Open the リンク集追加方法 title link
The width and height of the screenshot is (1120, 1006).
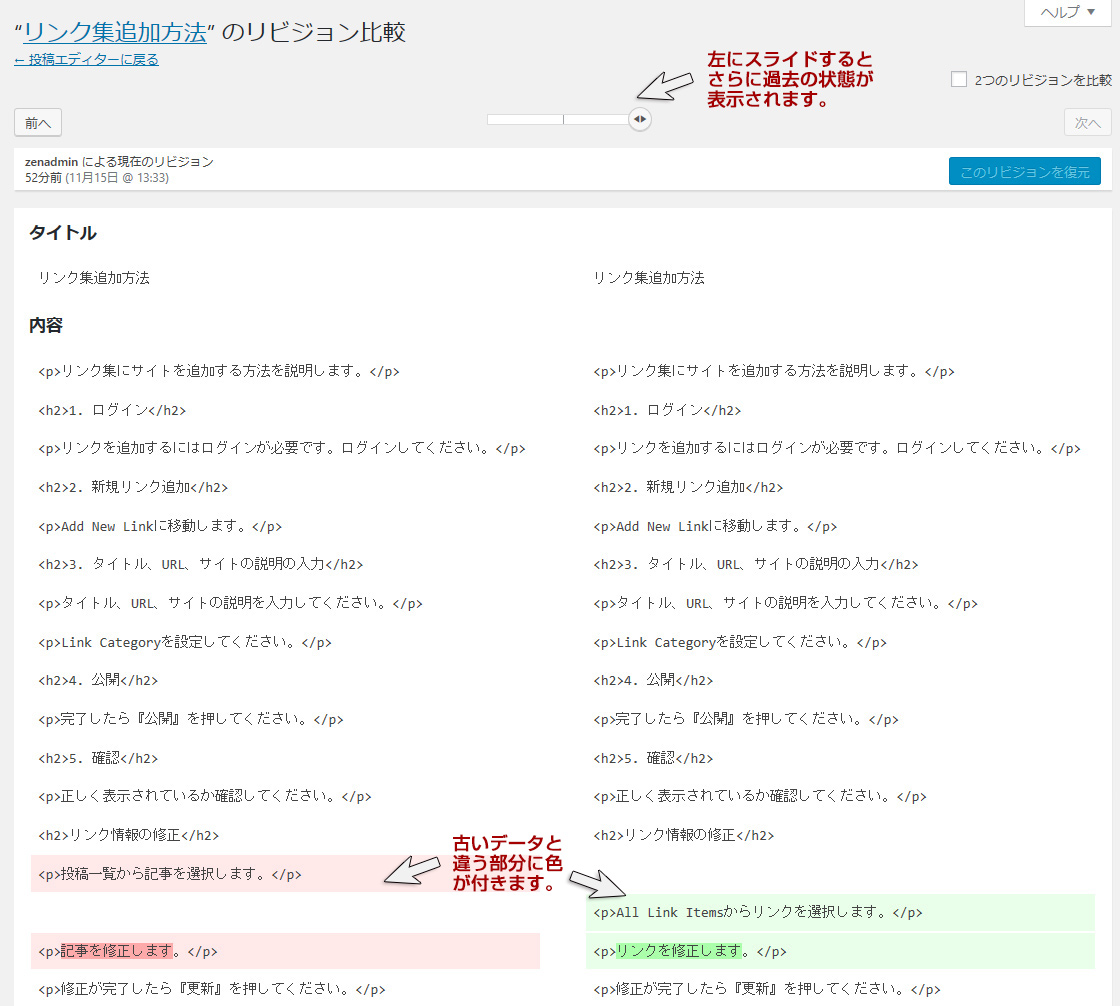(x=114, y=32)
